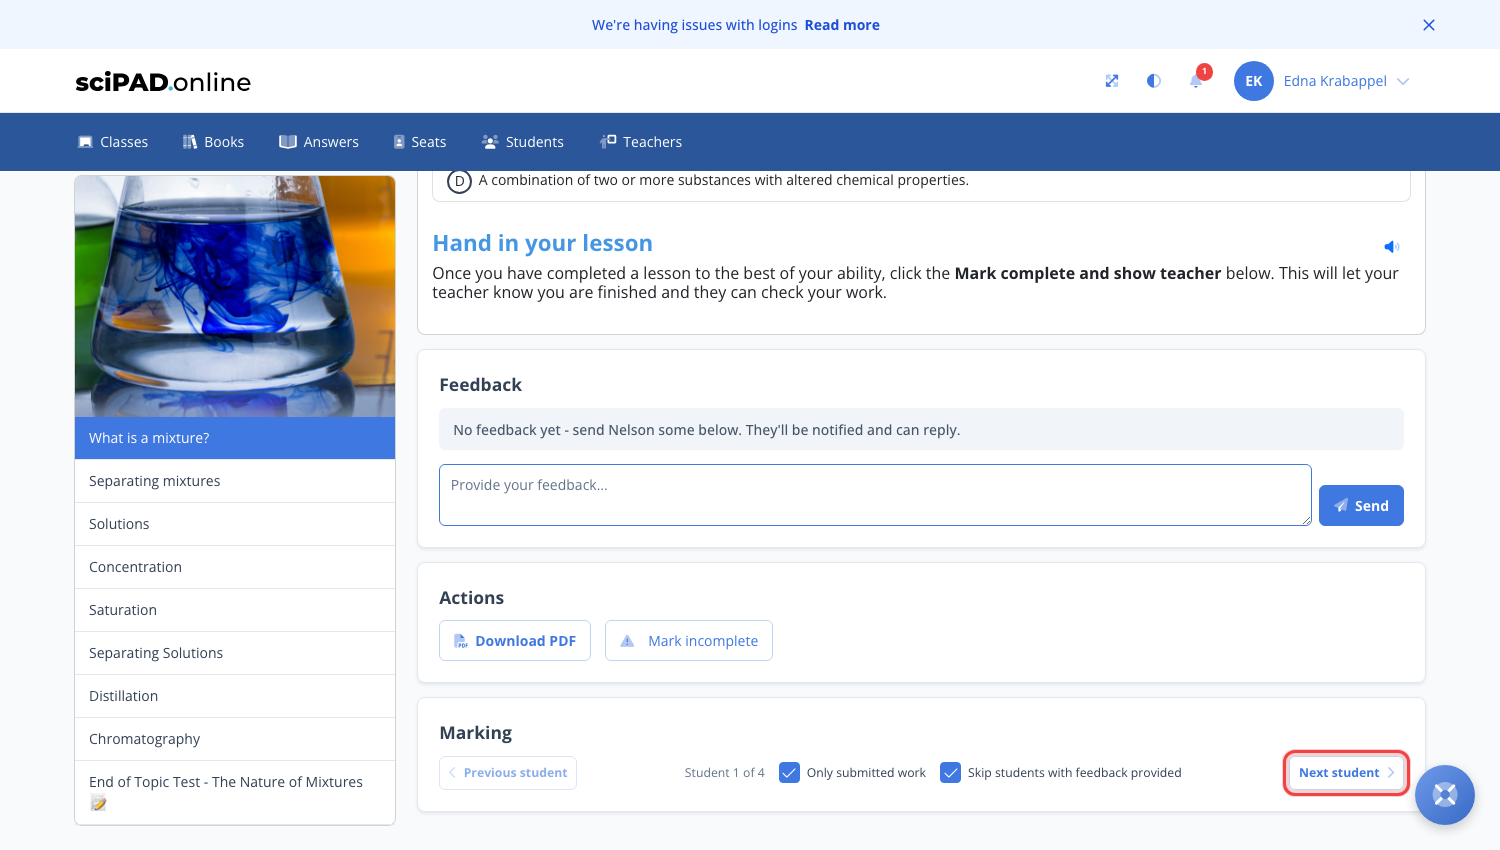Click the EK user avatar
Image resolution: width=1500 pixels, height=850 pixels.
[x=1253, y=81]
